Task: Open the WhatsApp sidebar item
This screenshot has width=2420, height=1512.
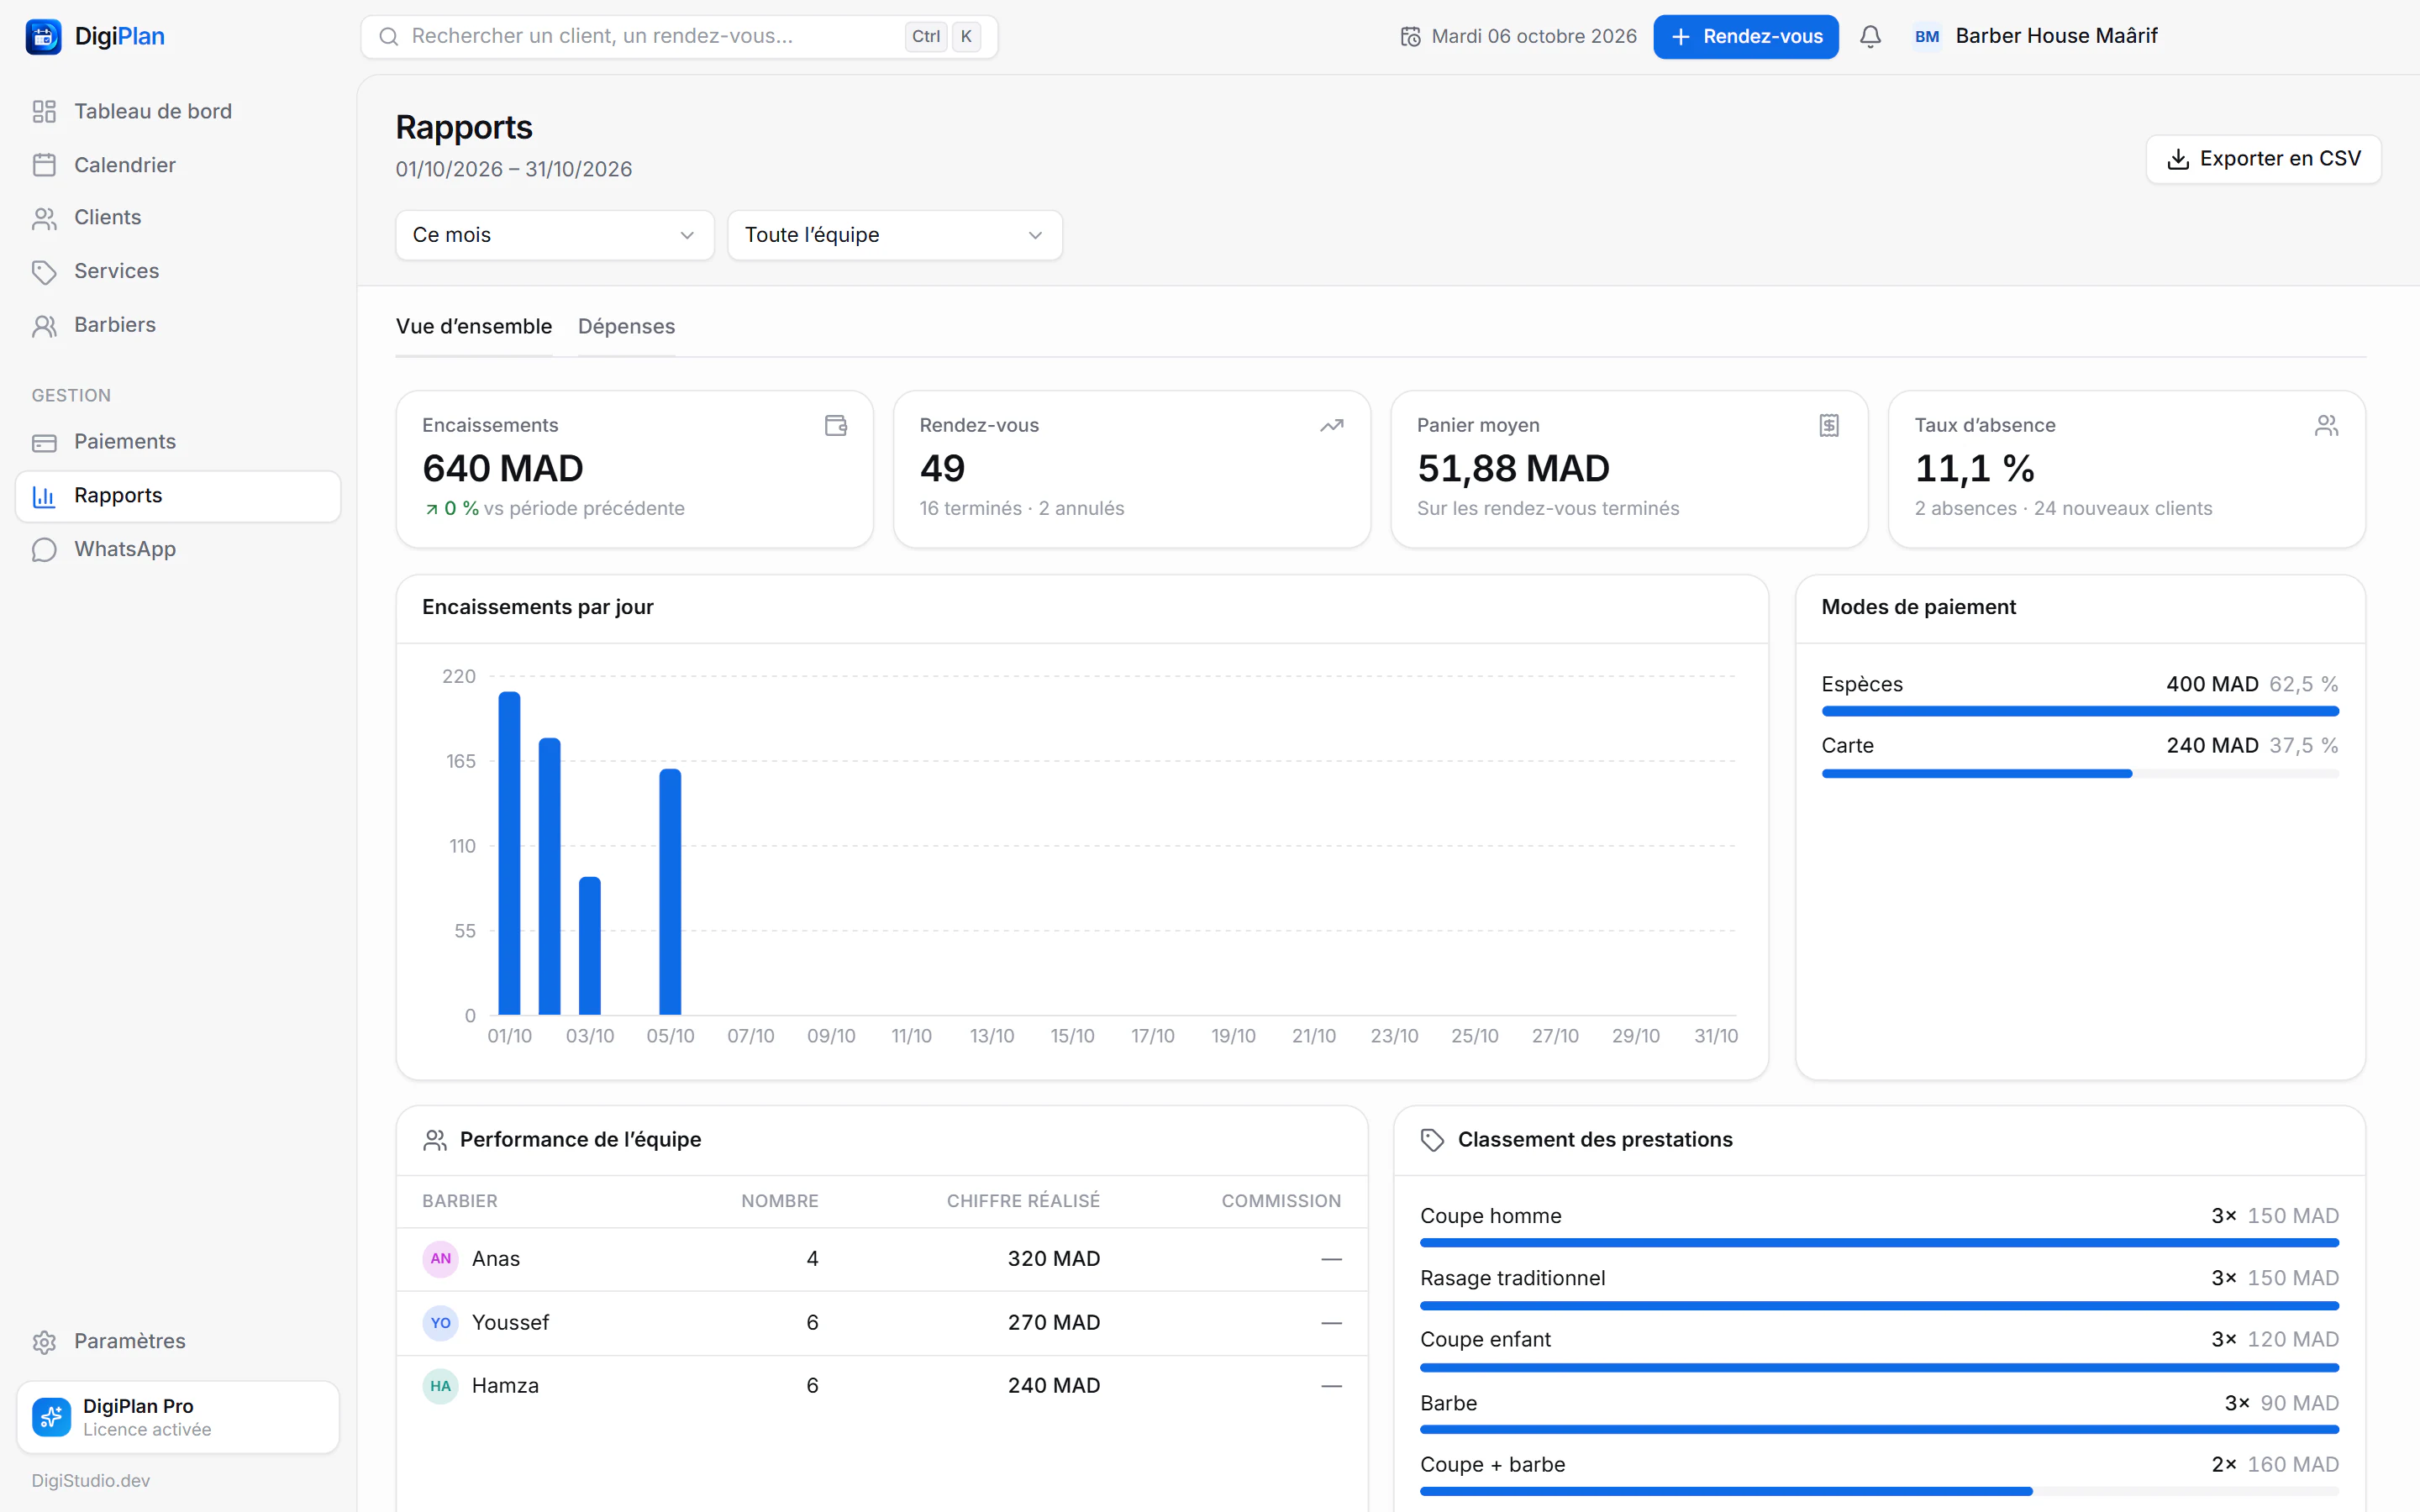Action: [178, 549]
